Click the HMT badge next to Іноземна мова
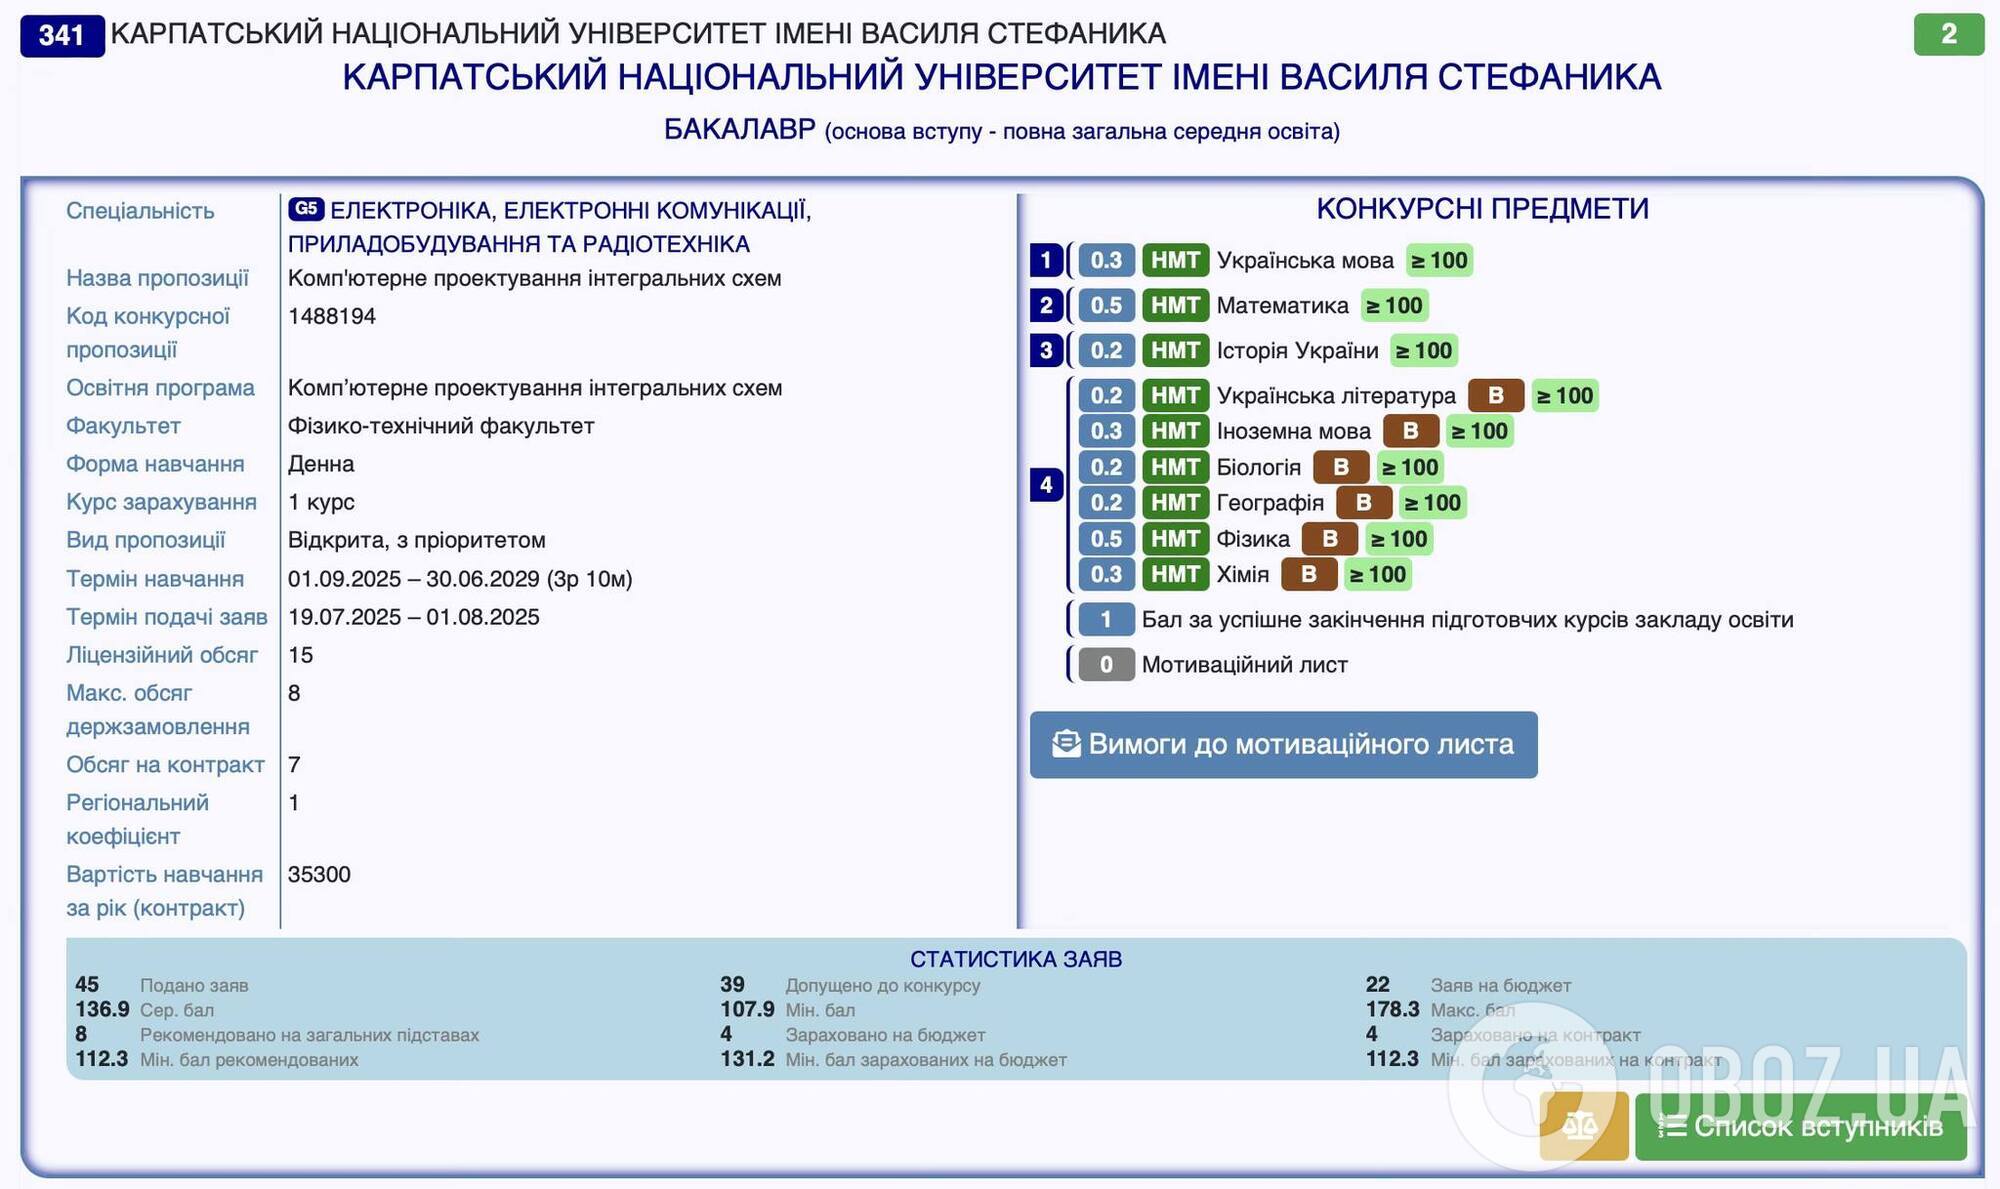This screenshot has width=2000, height=1189. 1175,432
